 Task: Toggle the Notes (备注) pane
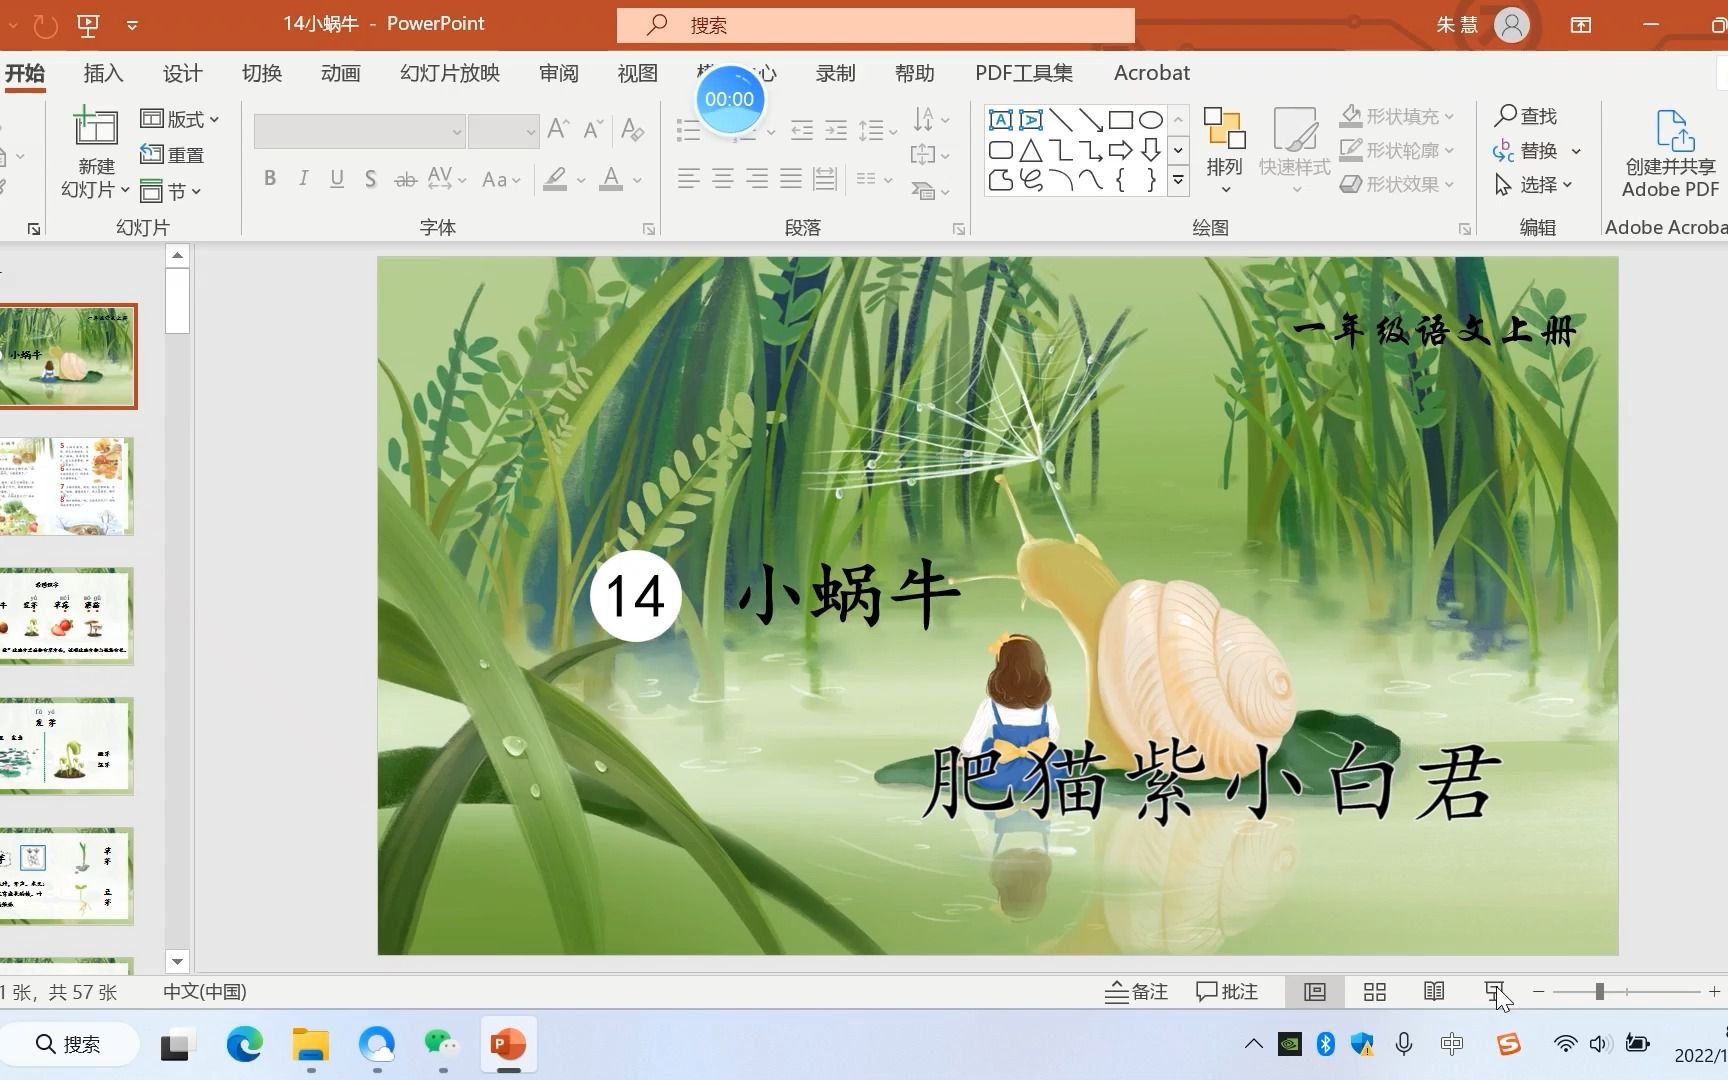1136,992
